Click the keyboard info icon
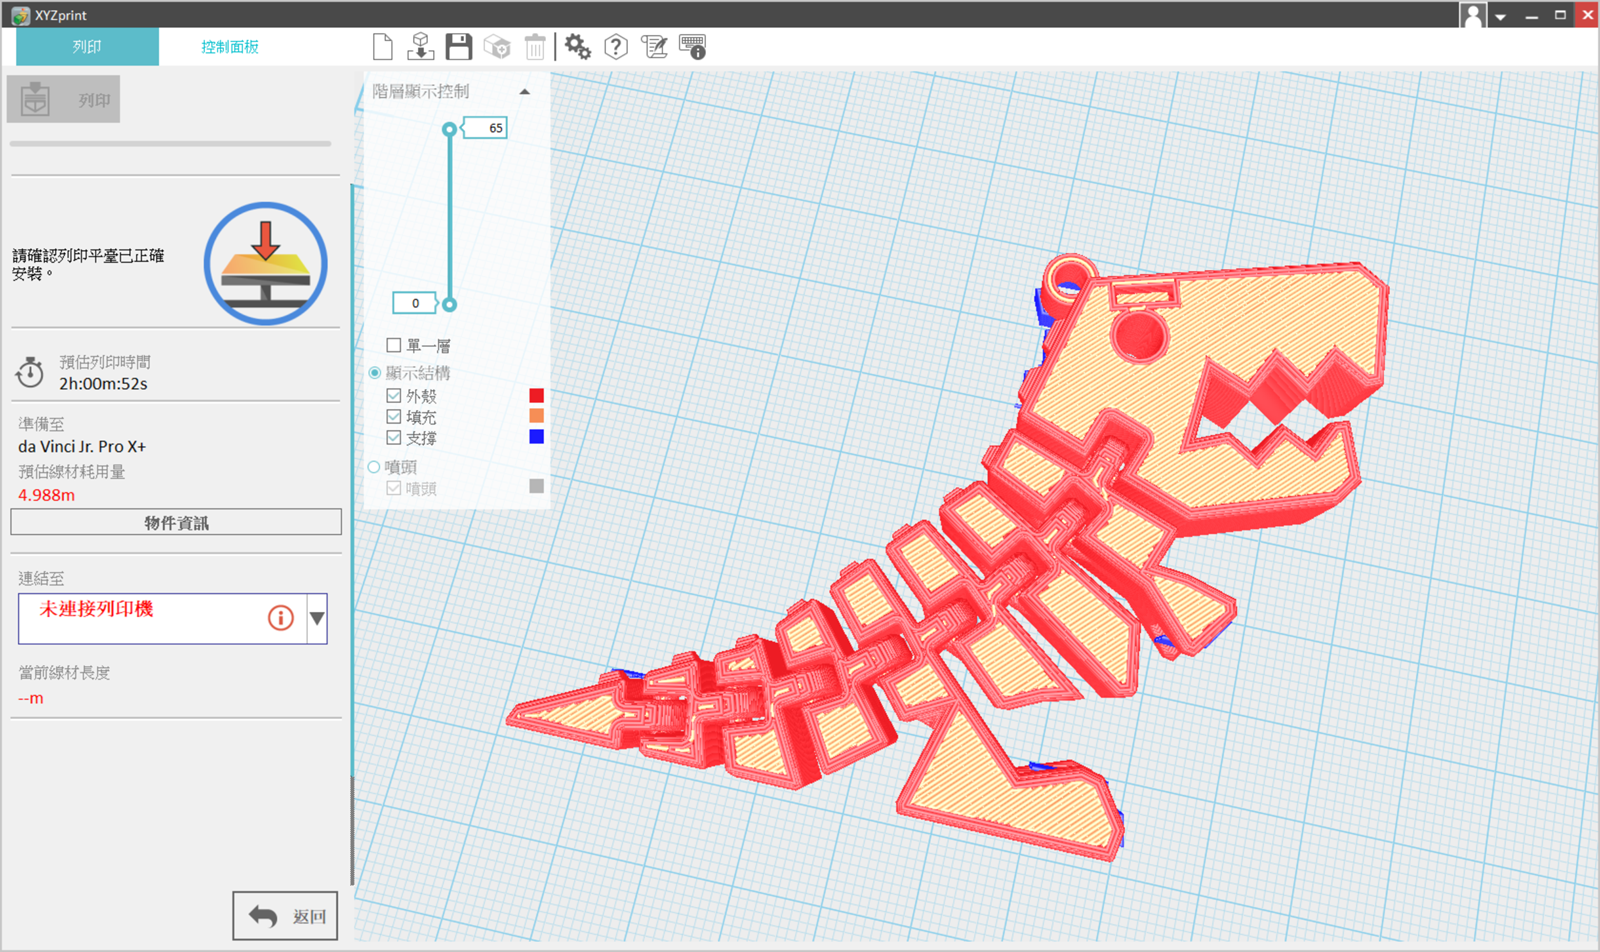The width and height of the screenshot is (1600, 952). pos(692,47)
